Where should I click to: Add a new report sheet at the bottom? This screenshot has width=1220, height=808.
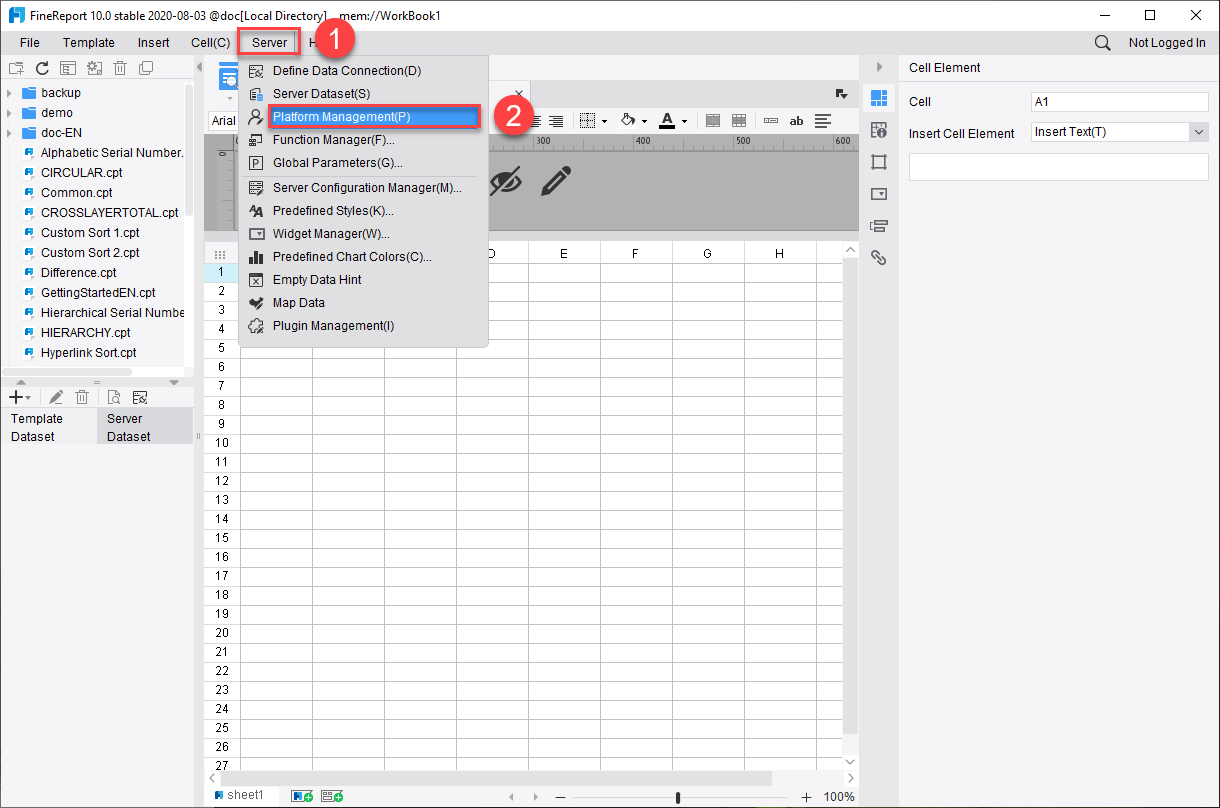pyautogui.click(x=301, y=795)
